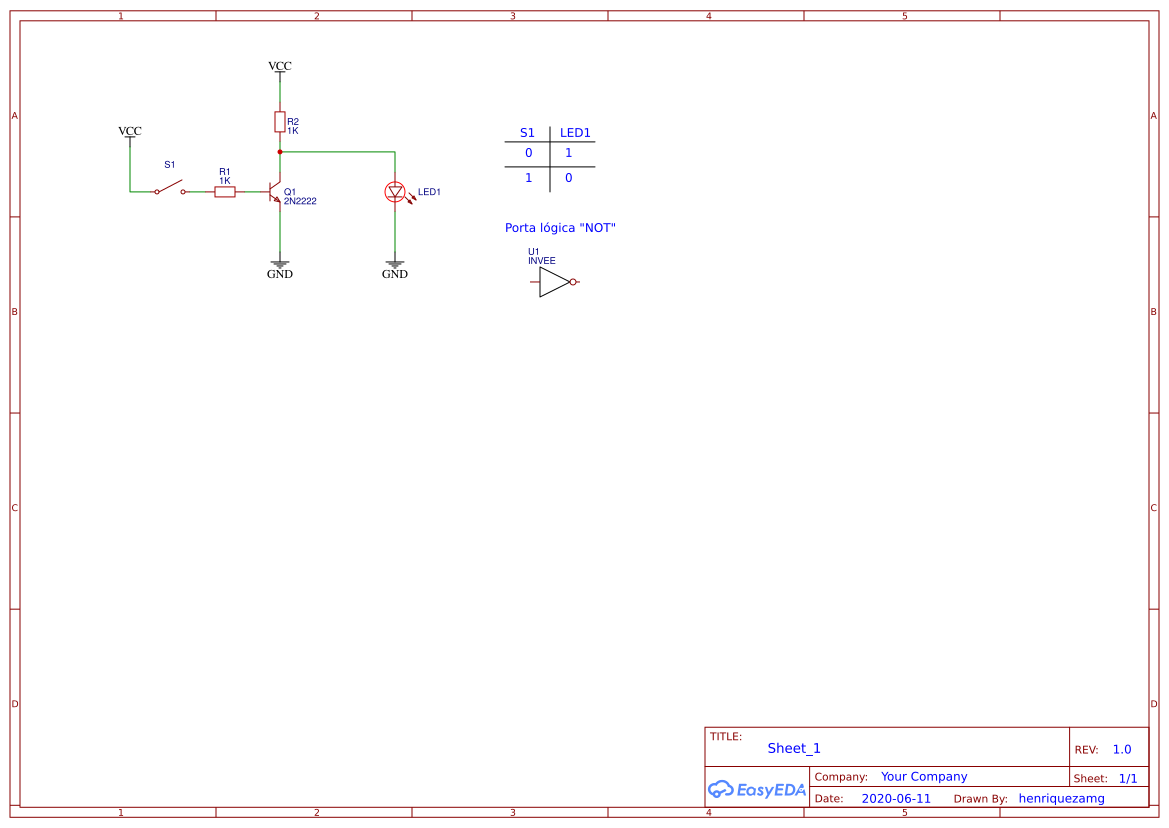Click the GND symbol below LED1
The image size is (1169, 828).
click(394, 265)
